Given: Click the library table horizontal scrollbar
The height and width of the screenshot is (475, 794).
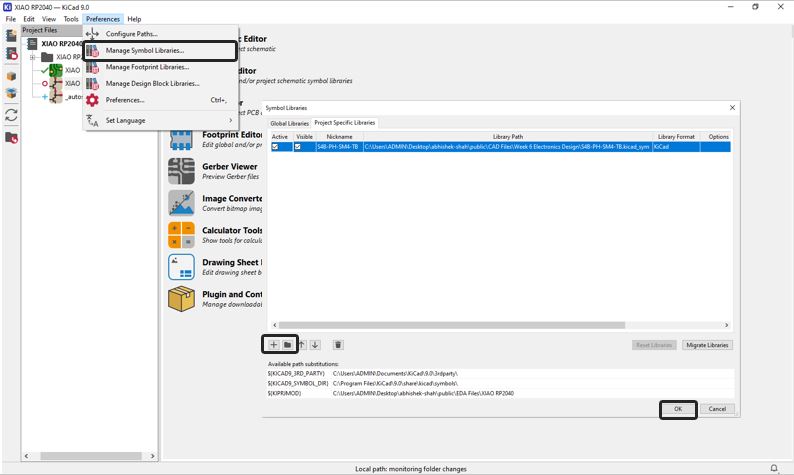Looking at the screenshot, I should pyautogui.click(x=452, y=325).
